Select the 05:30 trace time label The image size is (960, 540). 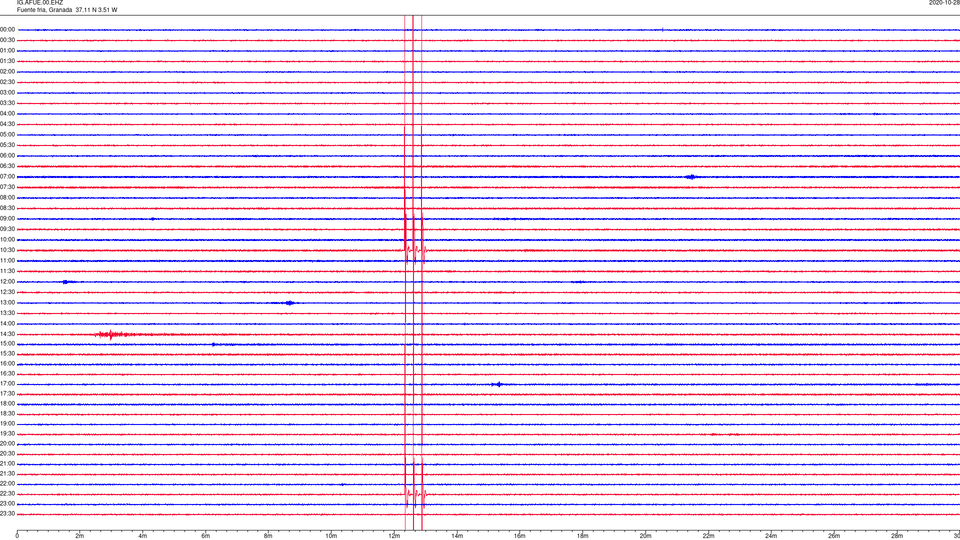tap(7, 145)
